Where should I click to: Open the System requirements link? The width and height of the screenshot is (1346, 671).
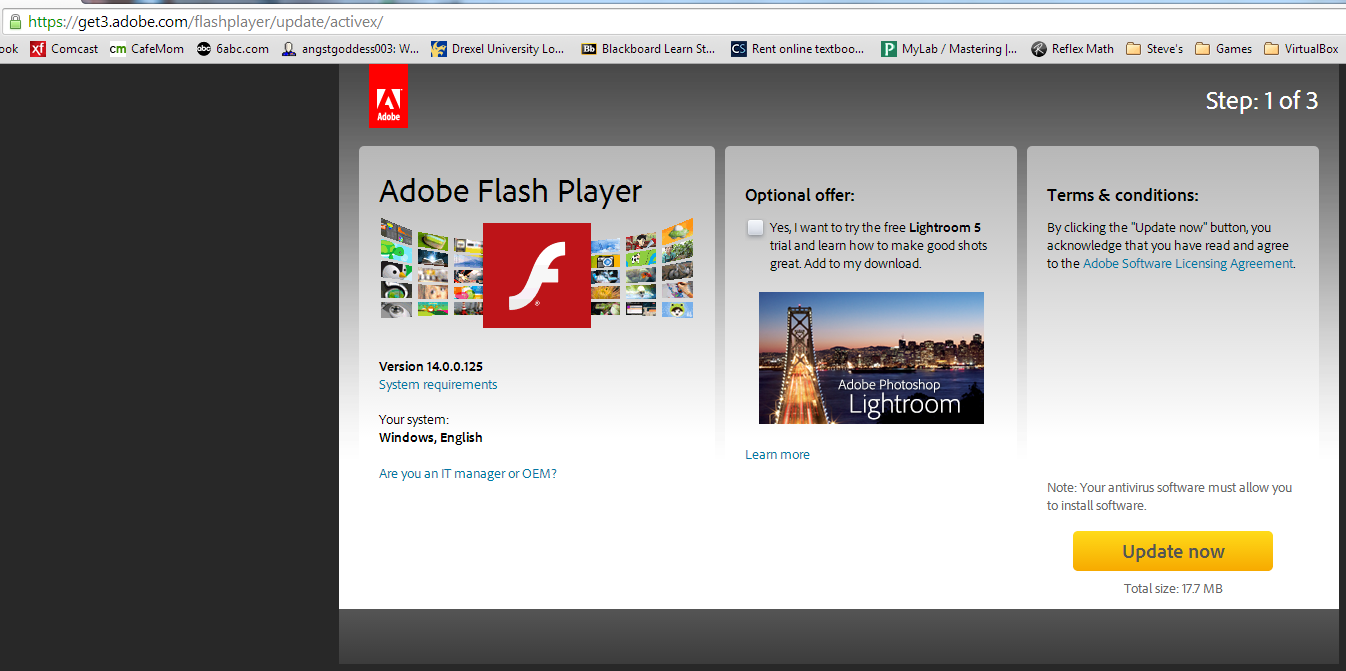pos(438,385)
